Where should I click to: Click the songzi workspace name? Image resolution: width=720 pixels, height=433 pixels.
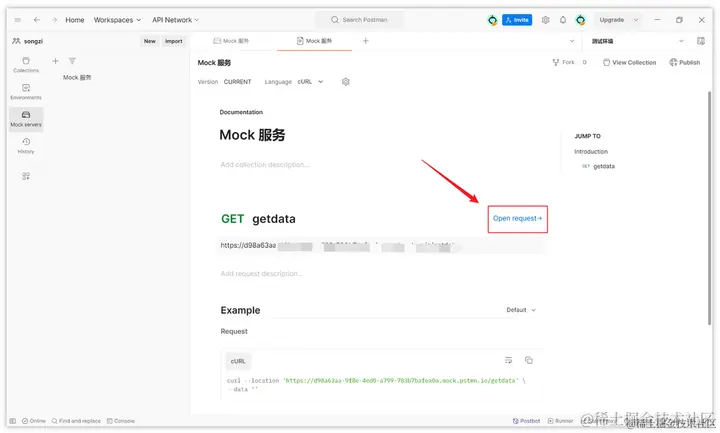click(33, 41)
